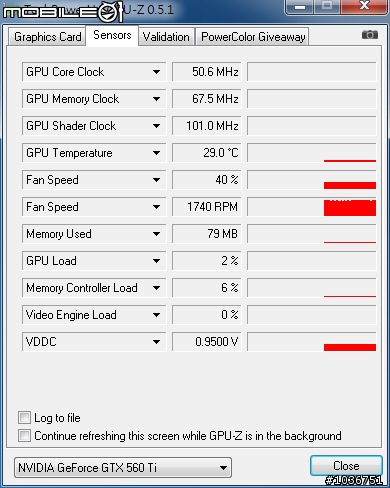This screenshot has height=488, width=390.
Task: Open the GPU Core Clock dropdown arrow
Action: point(156,72)
